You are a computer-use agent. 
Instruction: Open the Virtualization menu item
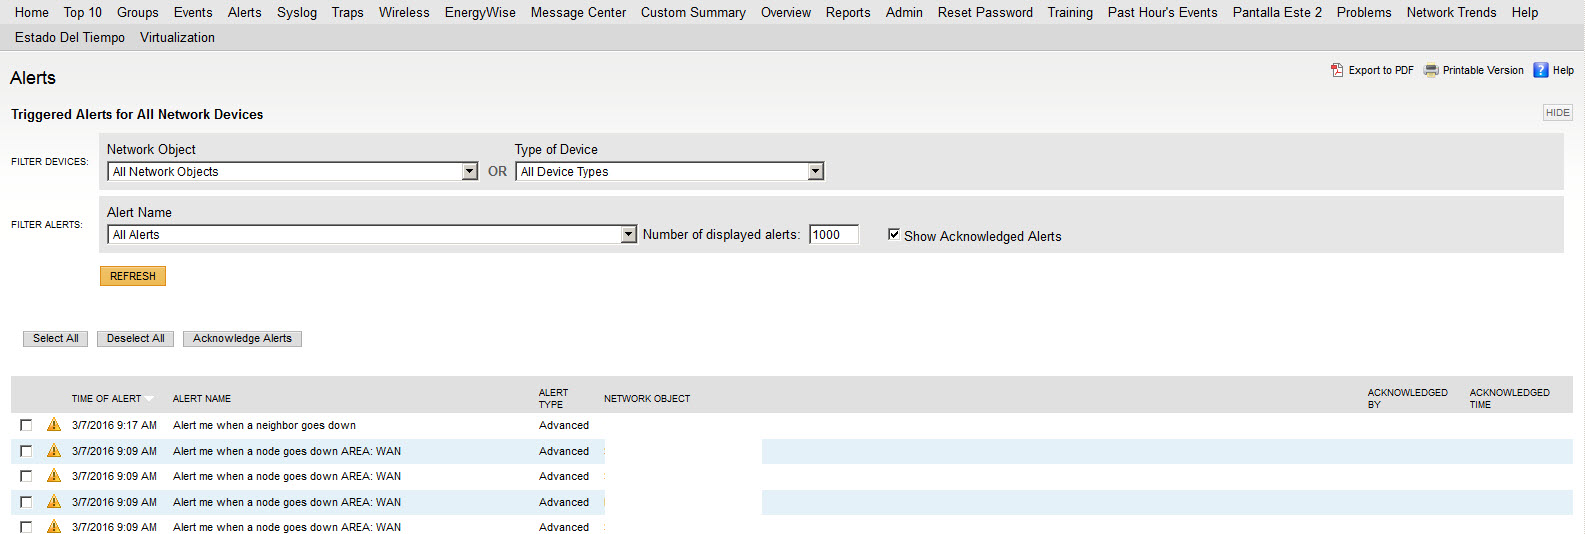point(177,37)
